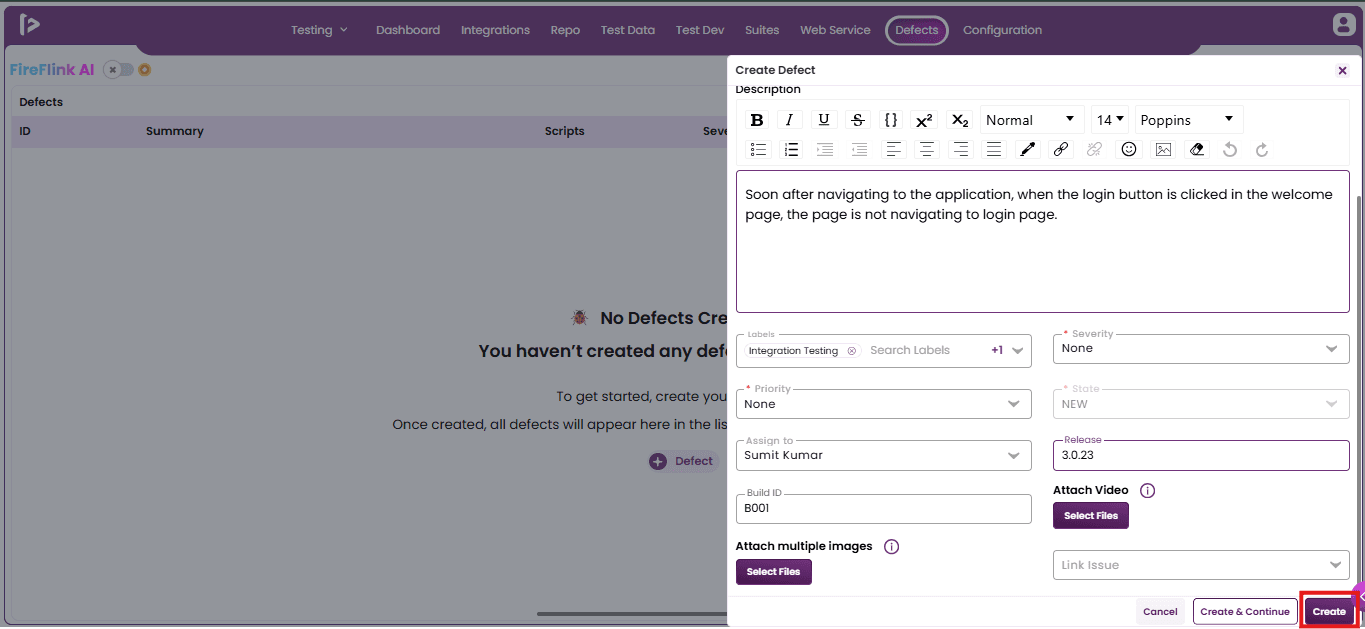Open the Testing project dropdown
The height and width of the screenshot is (629, 1365).
pyautogui.click(x=320, y=30)
